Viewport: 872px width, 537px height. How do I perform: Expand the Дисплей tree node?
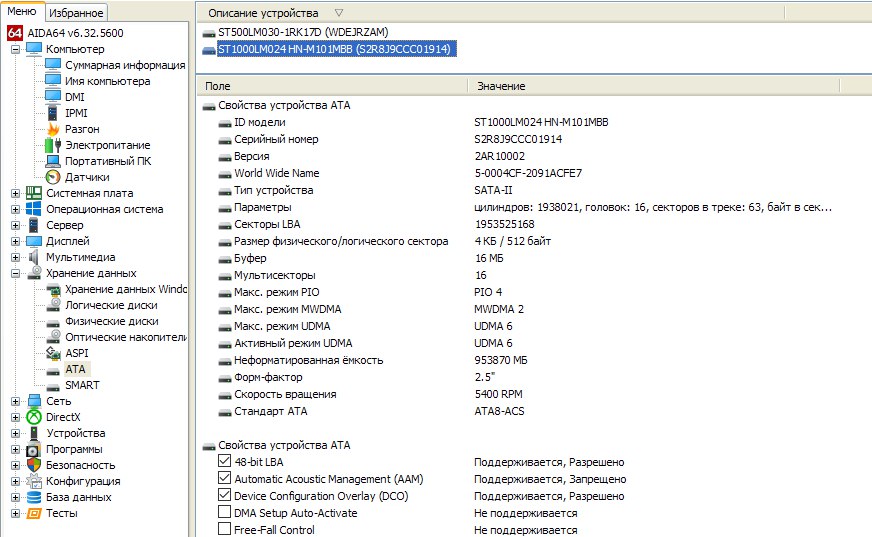[16, 242]
